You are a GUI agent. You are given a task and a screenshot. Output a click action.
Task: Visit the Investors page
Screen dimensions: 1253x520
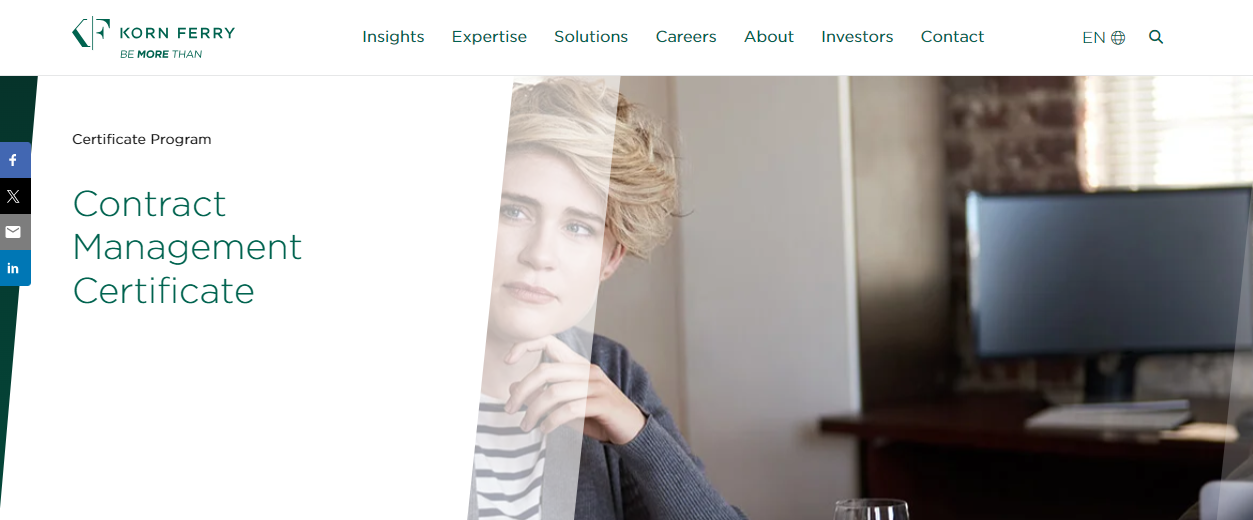[857, 37]
